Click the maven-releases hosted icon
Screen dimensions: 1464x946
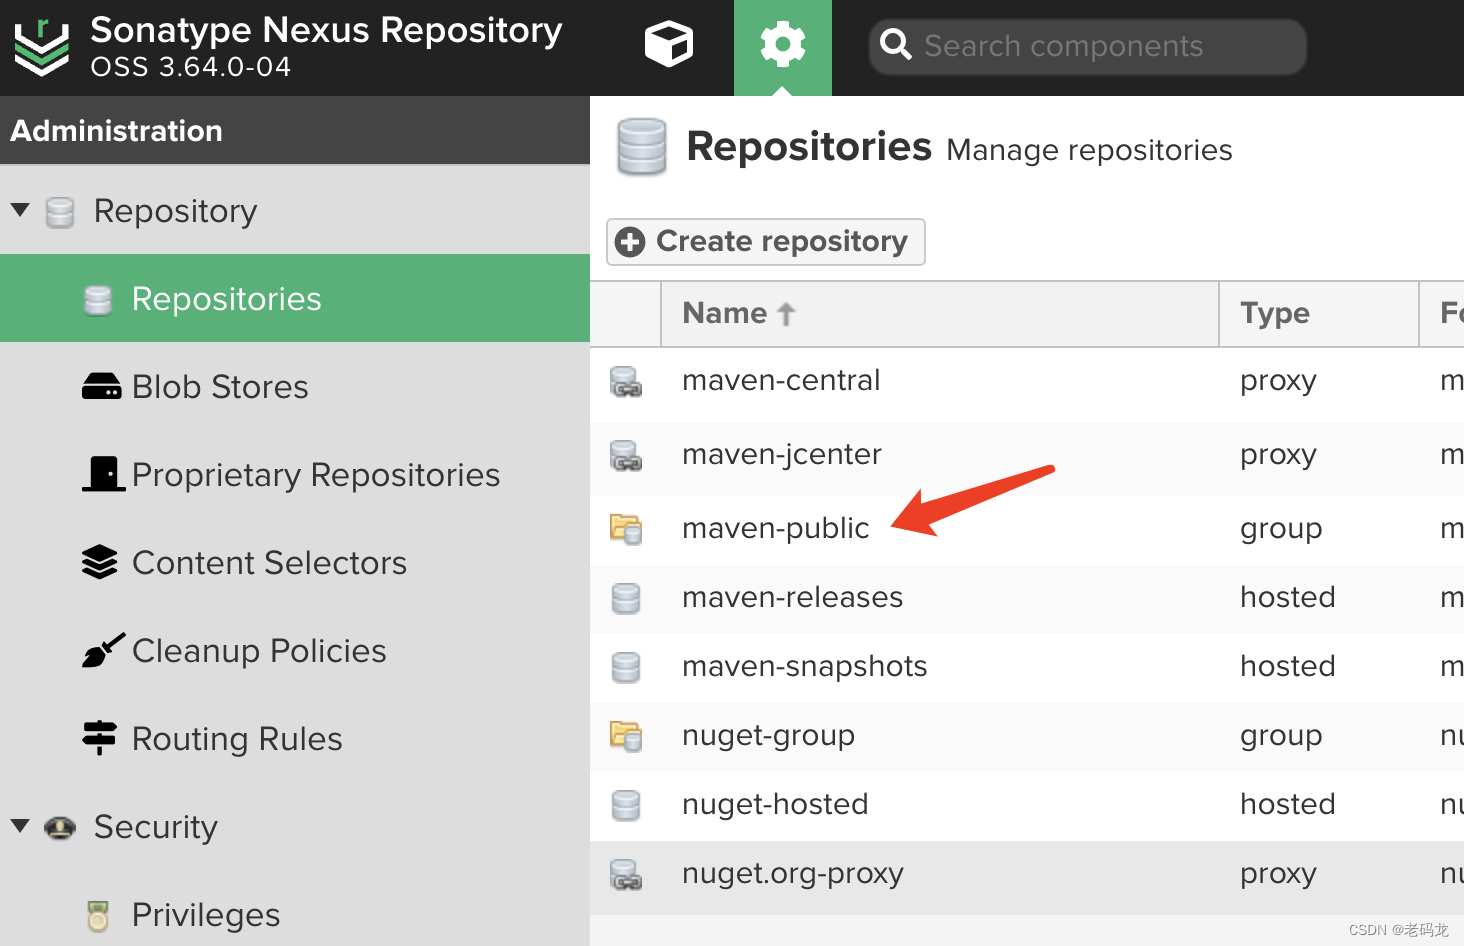[x=626, y=599]
